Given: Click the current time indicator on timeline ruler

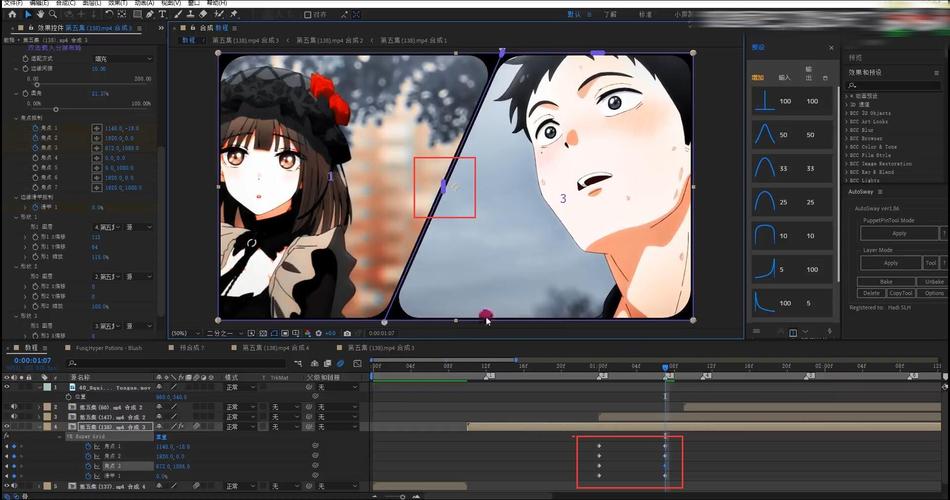Looking at the screenshot, I should pyautogui.click(x=665, y=367).
